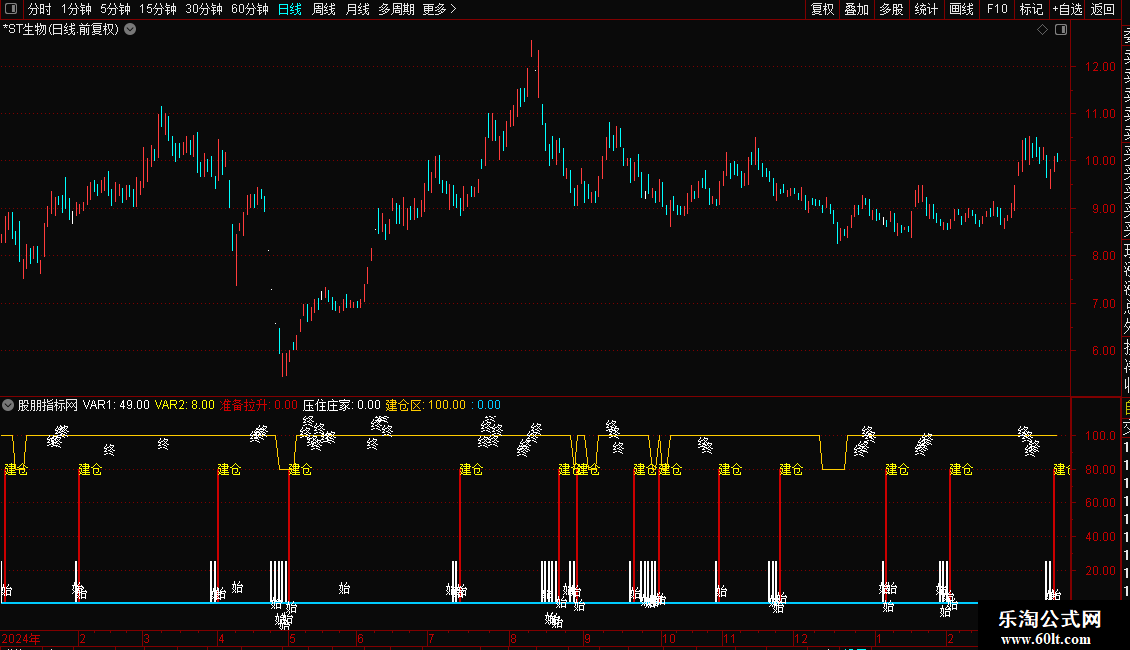Click month 7 on the time axis
The height and width of the screenshot is (650, 1130).
[431, 638]
